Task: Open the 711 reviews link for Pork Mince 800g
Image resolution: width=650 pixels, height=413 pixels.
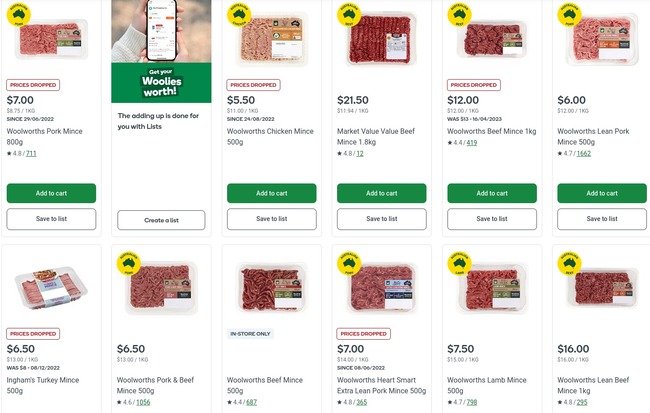Action: (31, 153)
